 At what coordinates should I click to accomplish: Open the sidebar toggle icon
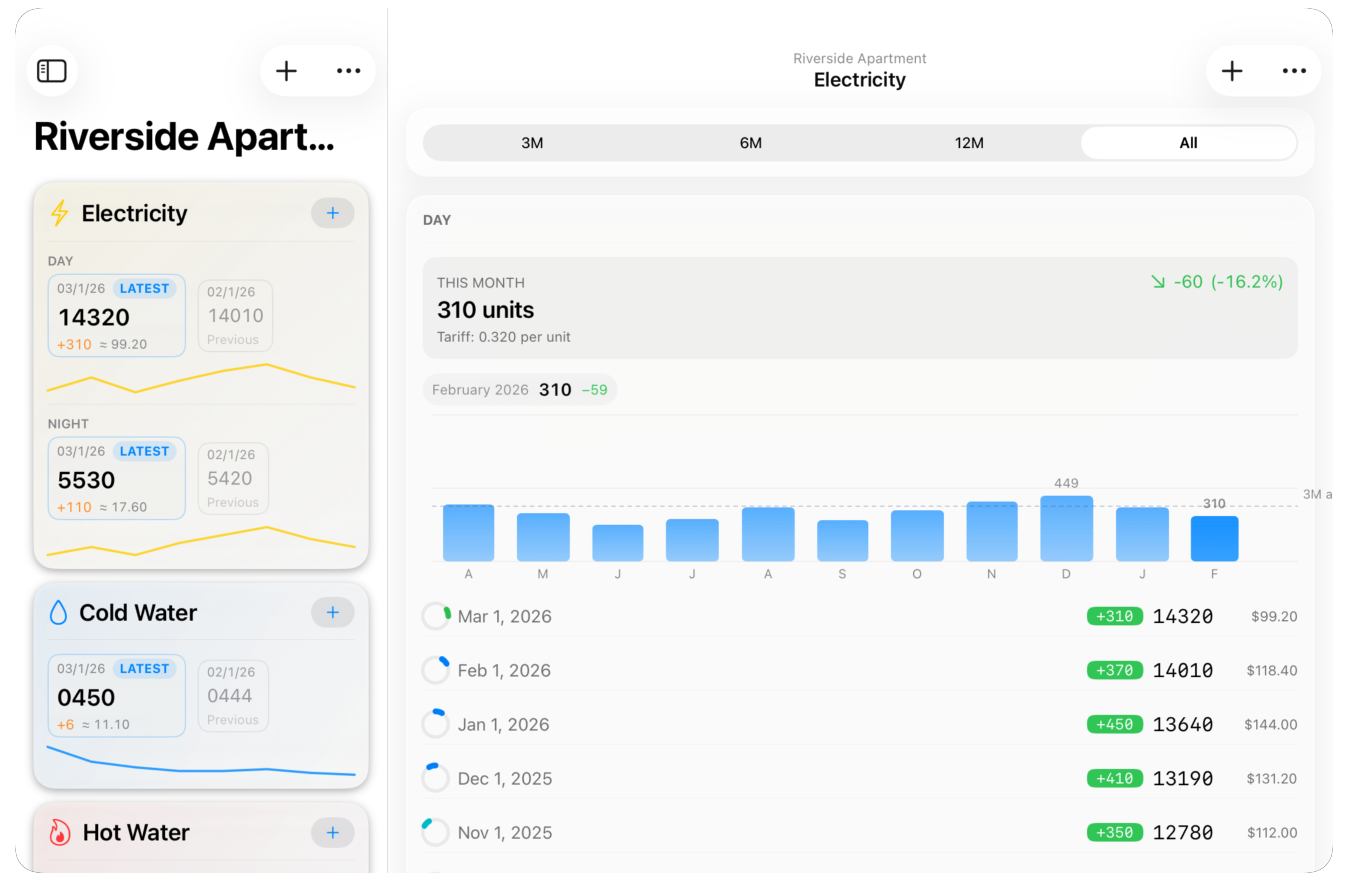tap(51, 70)
